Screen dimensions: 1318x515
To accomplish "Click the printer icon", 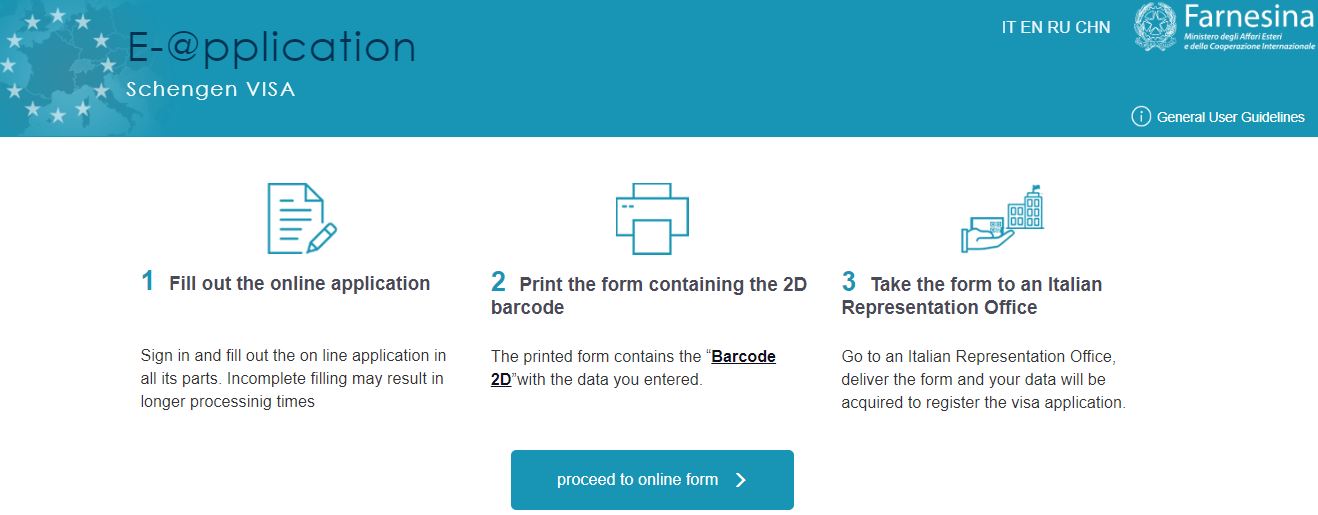I will (x=652, y=219).
